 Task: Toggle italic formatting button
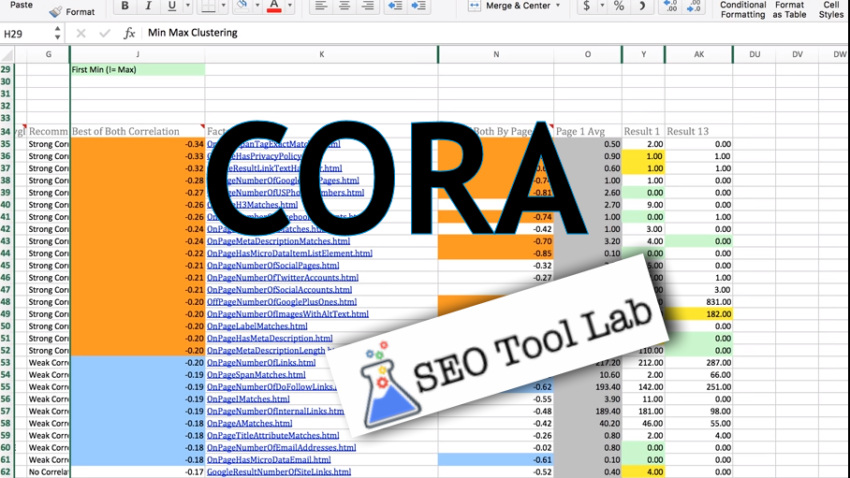click(x=149, y=6)
